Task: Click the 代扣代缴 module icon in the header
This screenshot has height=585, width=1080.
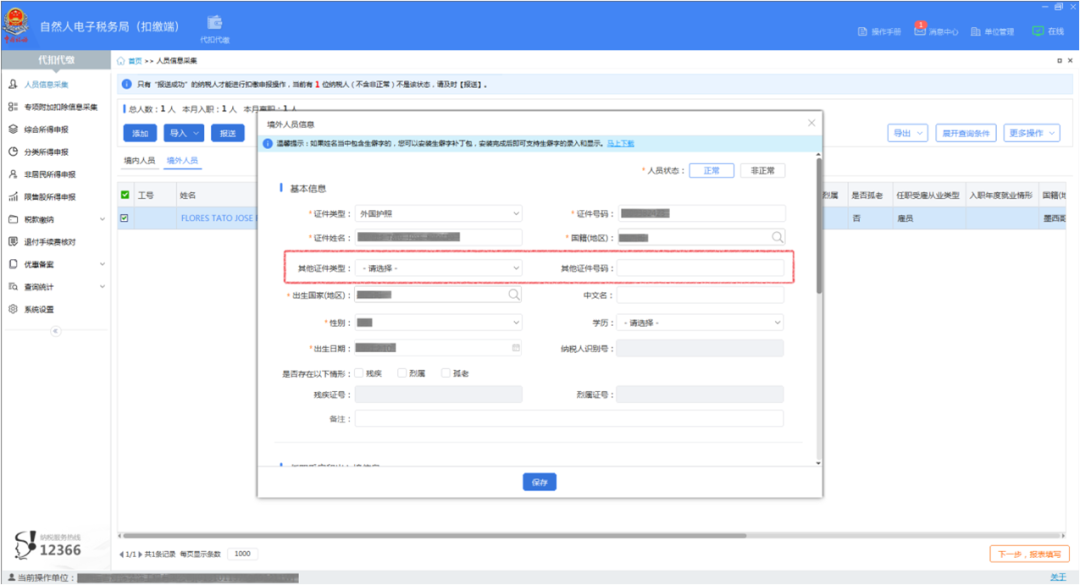Action: 215,23
